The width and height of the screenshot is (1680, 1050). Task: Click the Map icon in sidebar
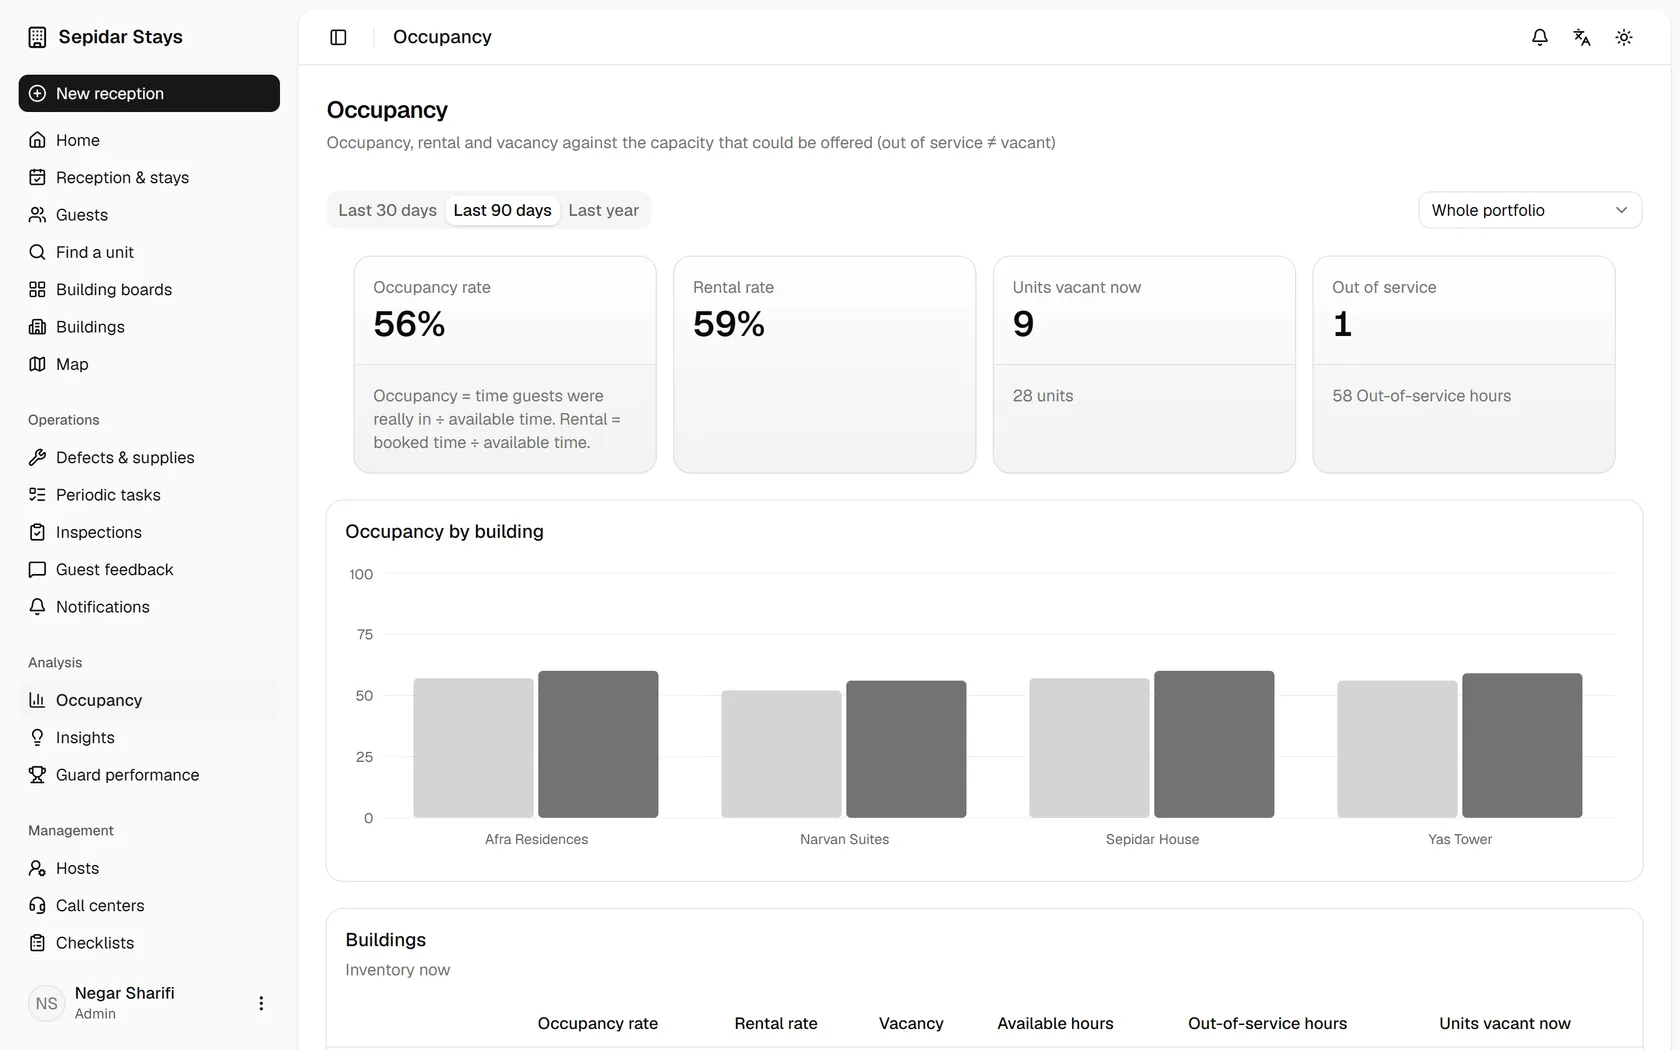click(37, 364)
